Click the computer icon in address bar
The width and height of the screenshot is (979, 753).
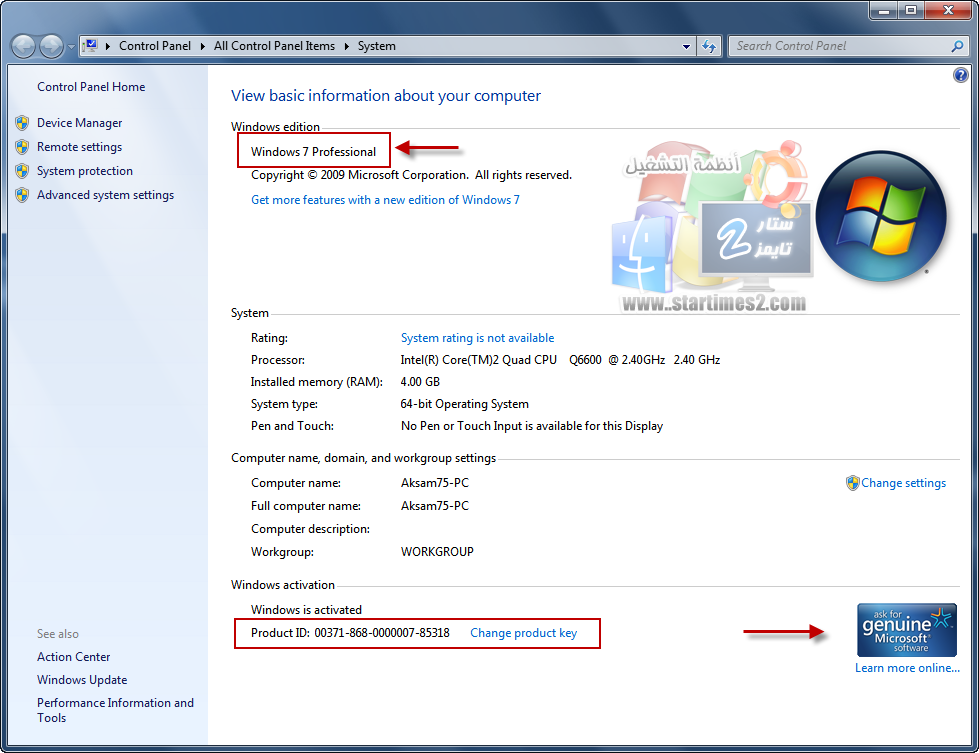(x=91, y=46)
